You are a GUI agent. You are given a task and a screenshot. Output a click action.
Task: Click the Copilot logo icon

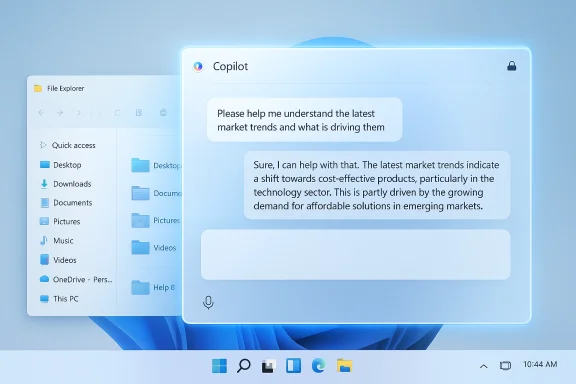[198, 67]
